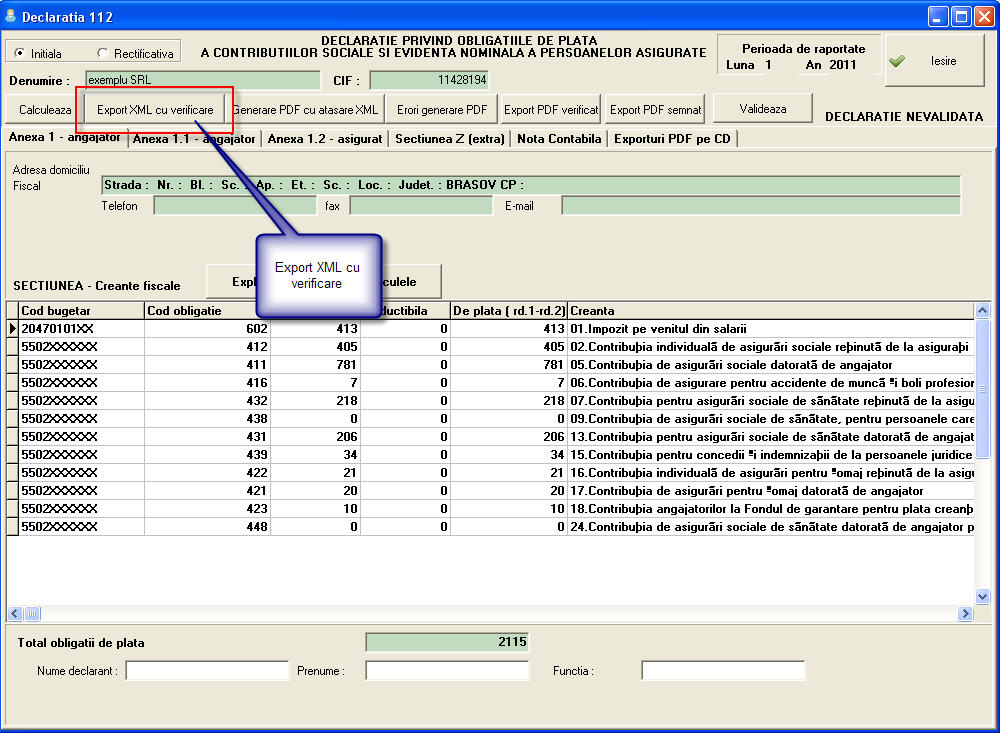
Task: Select the row with Cod bugetar 20470101XX
Action: coord(80,328)
